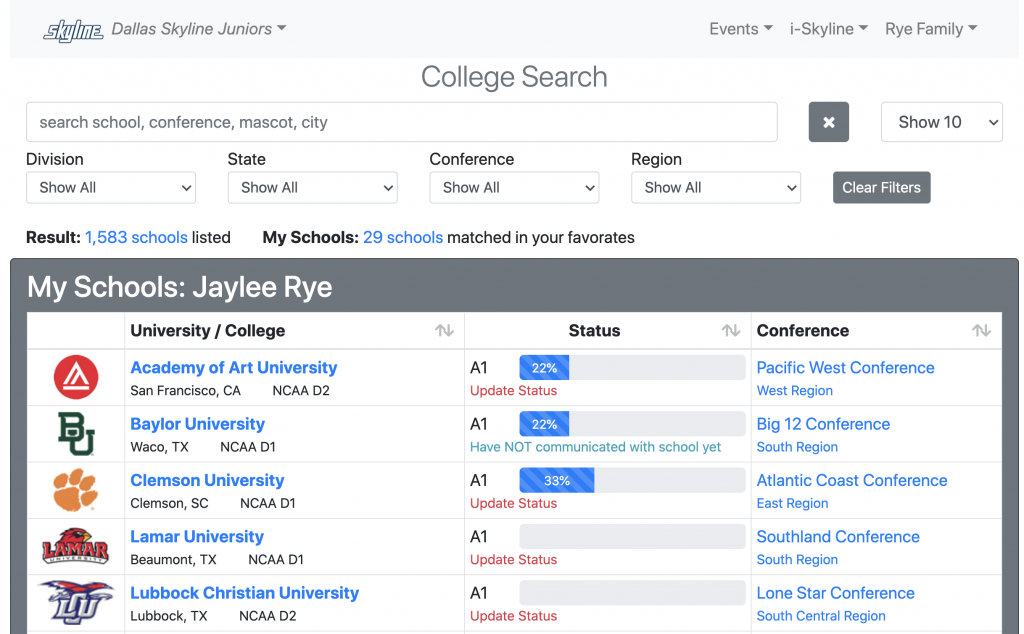Open South Central Region link
The image size is (1024, 634).
[822, 615]
